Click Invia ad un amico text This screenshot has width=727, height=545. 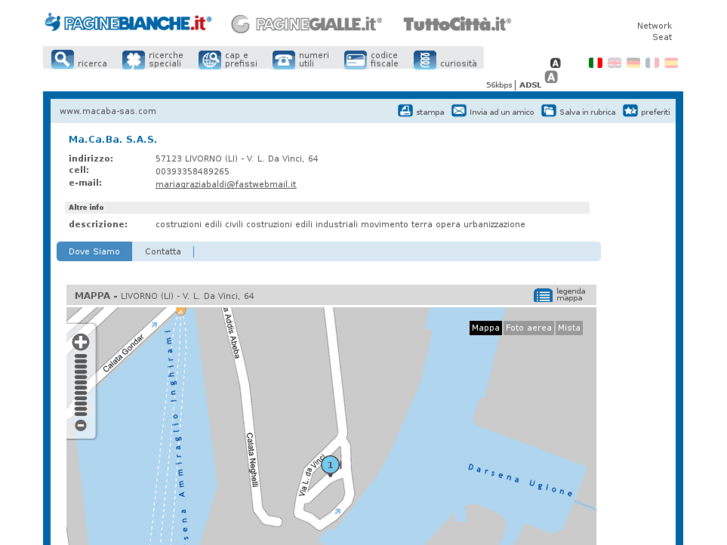point(502,112)
